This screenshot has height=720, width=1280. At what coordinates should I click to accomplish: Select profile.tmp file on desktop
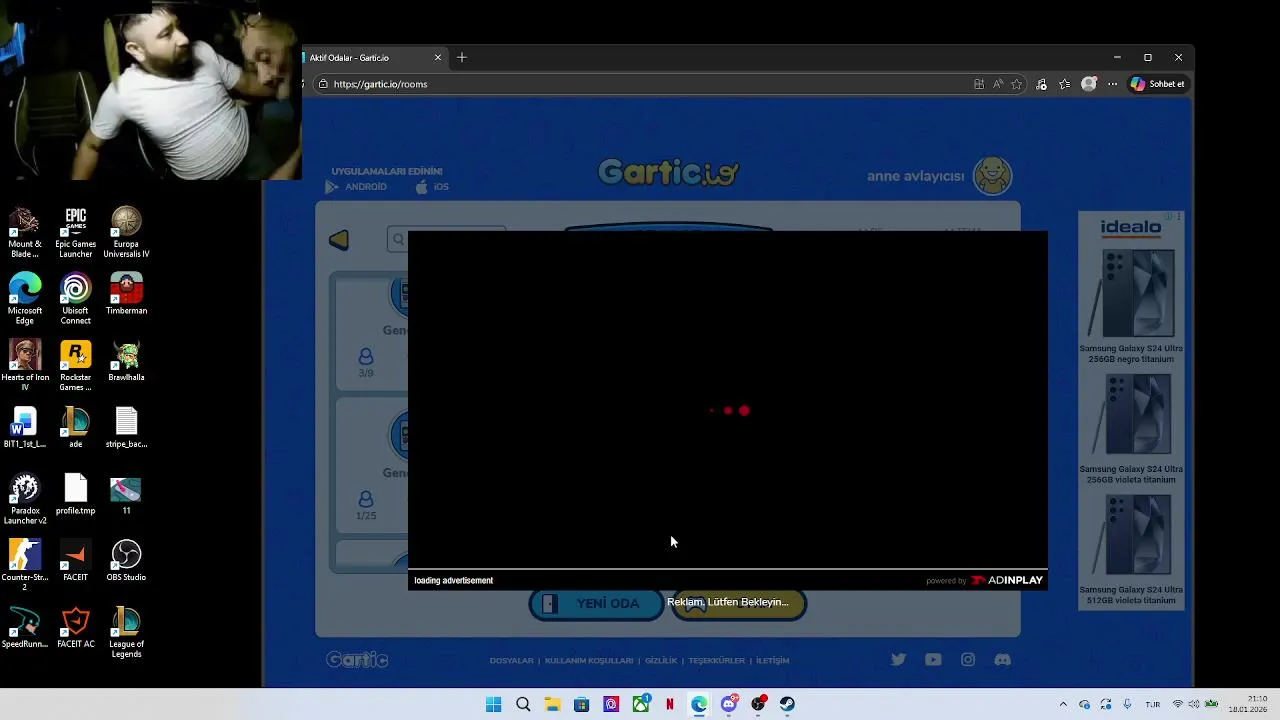76,494
